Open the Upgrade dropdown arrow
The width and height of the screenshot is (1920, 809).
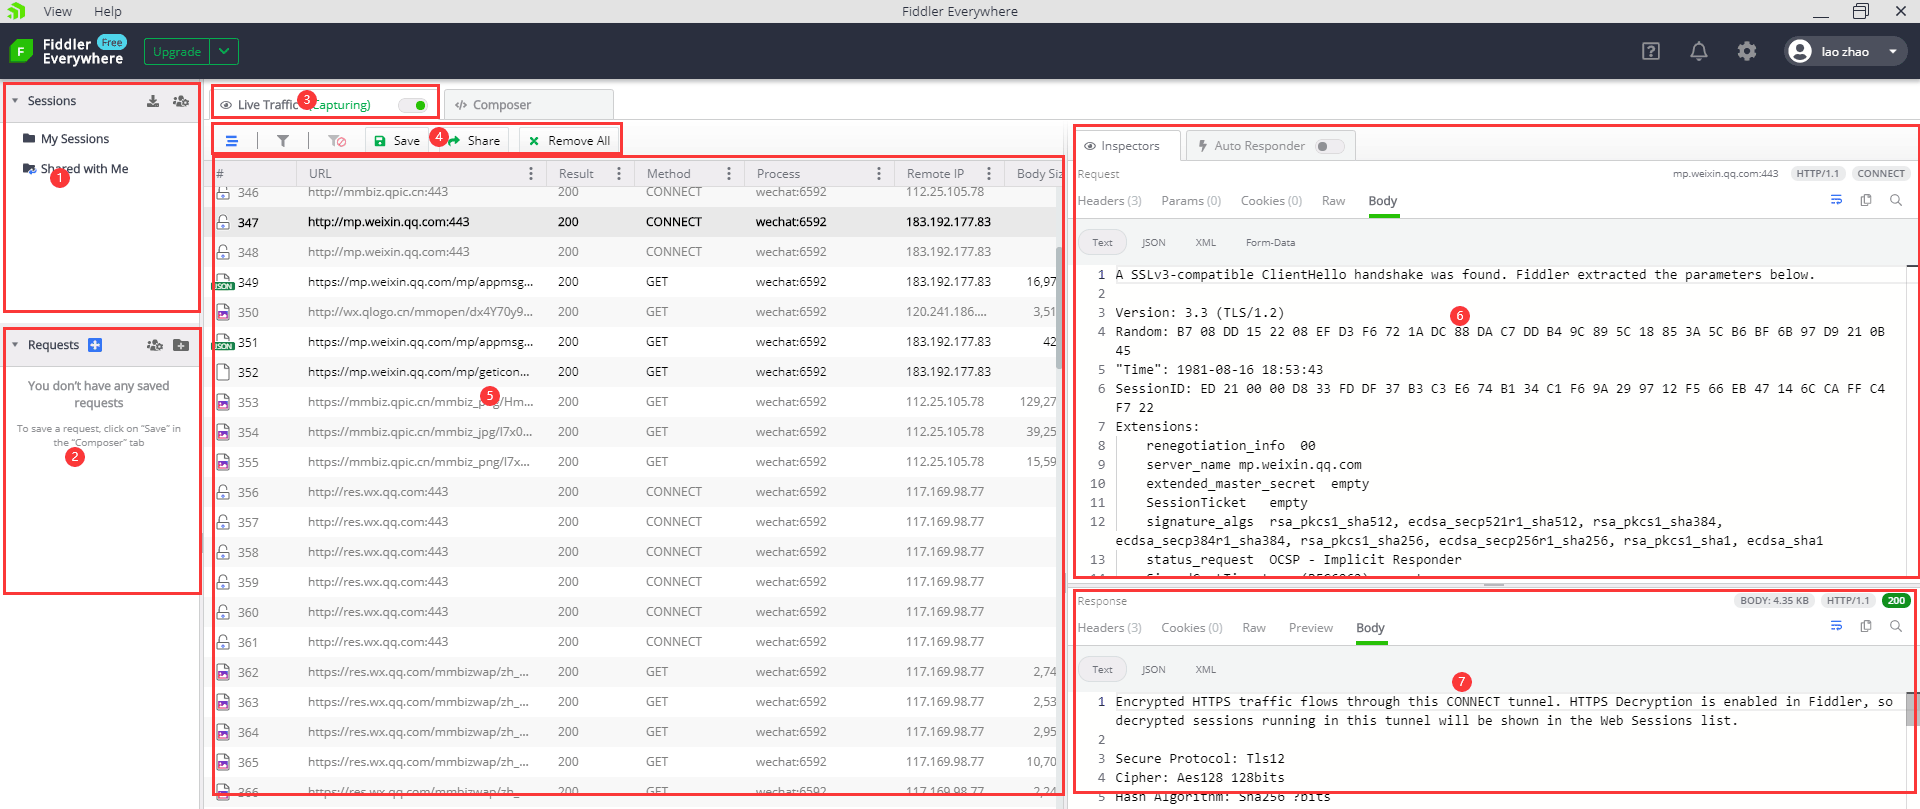(x=224, y=52)
